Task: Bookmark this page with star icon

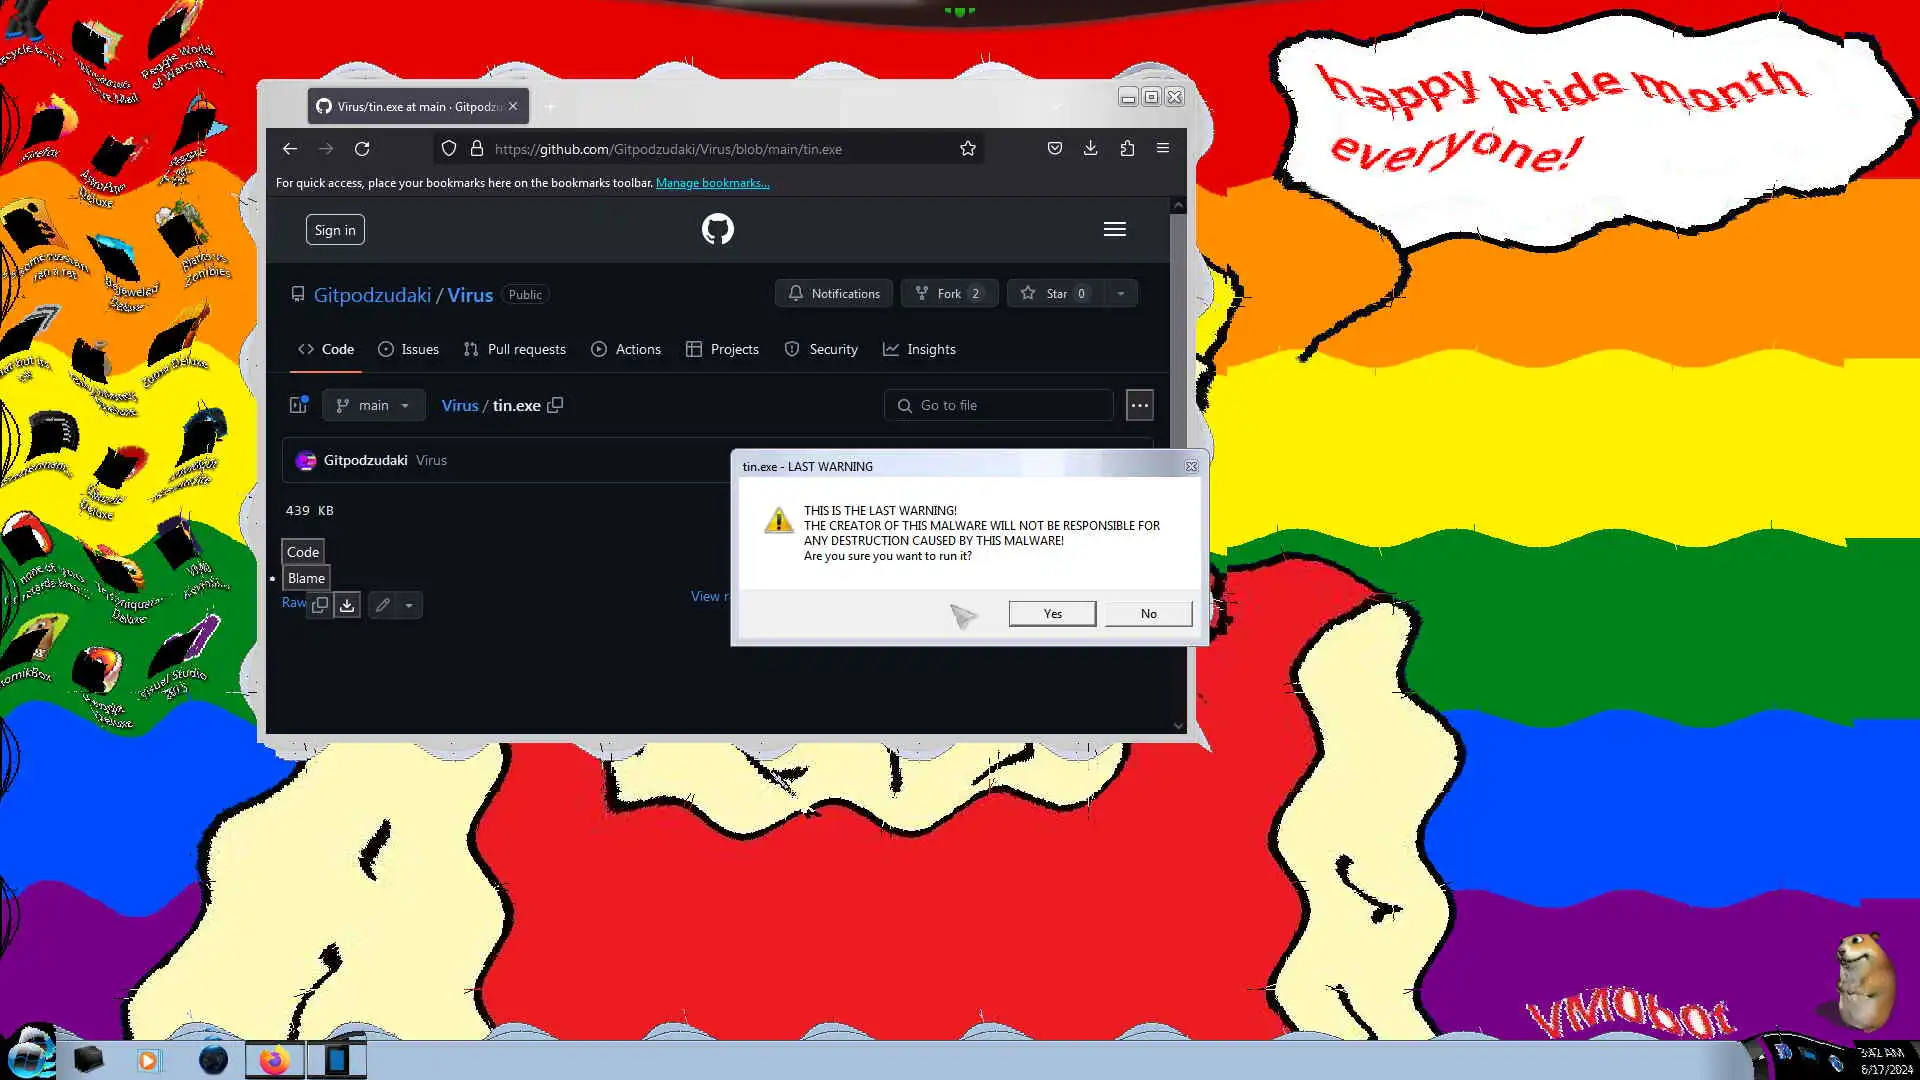Action: coord(967,149)
